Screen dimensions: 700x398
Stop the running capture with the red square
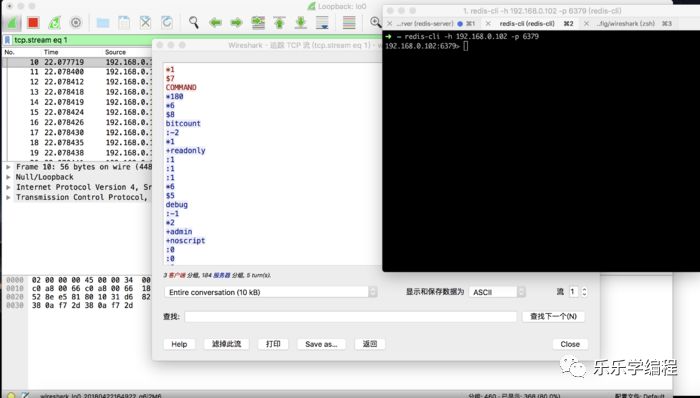[33, 22]
